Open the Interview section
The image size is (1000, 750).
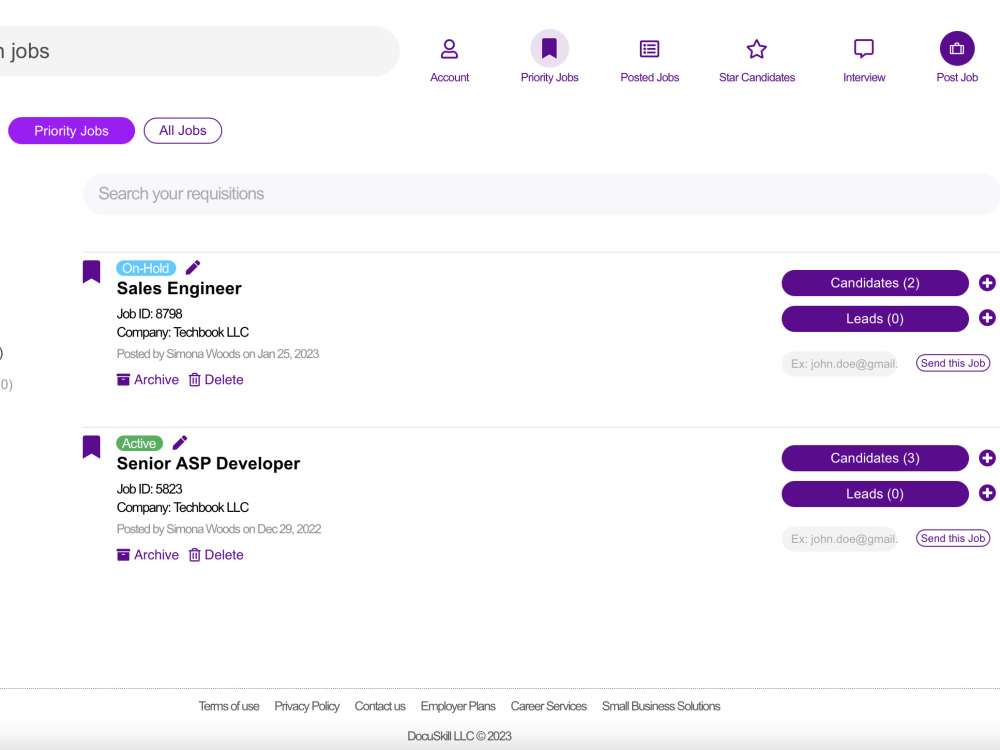click(863, 47)
